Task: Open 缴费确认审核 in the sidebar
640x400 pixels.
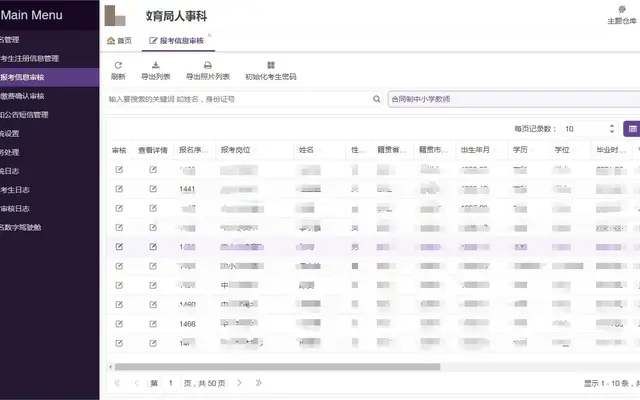Action: pos(22,96)
